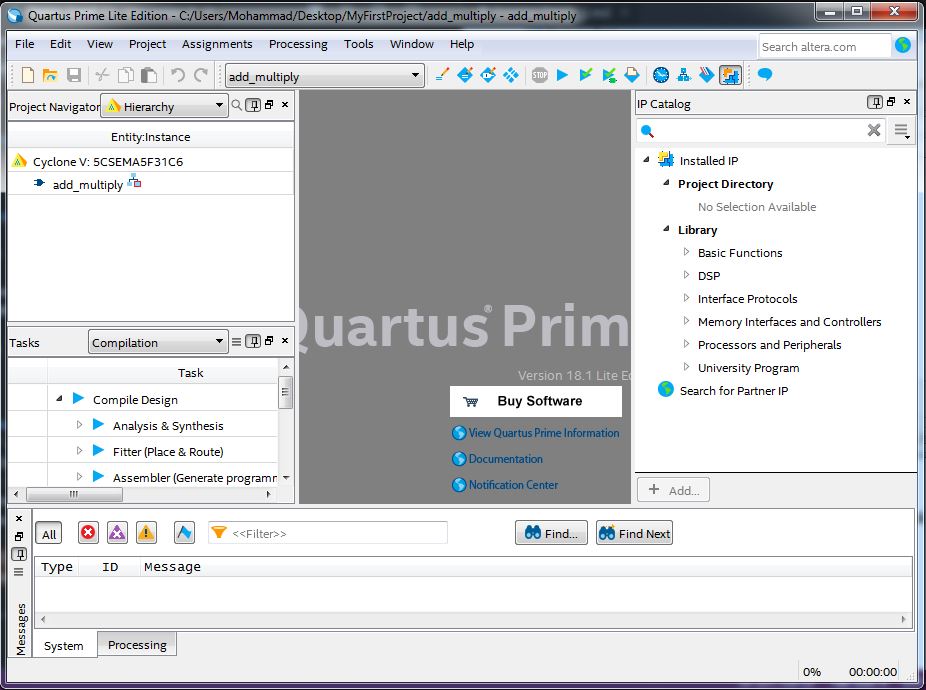Pin the Tasks panel
The width and height of the screenshot is (926, 690).
coord(253,341)
